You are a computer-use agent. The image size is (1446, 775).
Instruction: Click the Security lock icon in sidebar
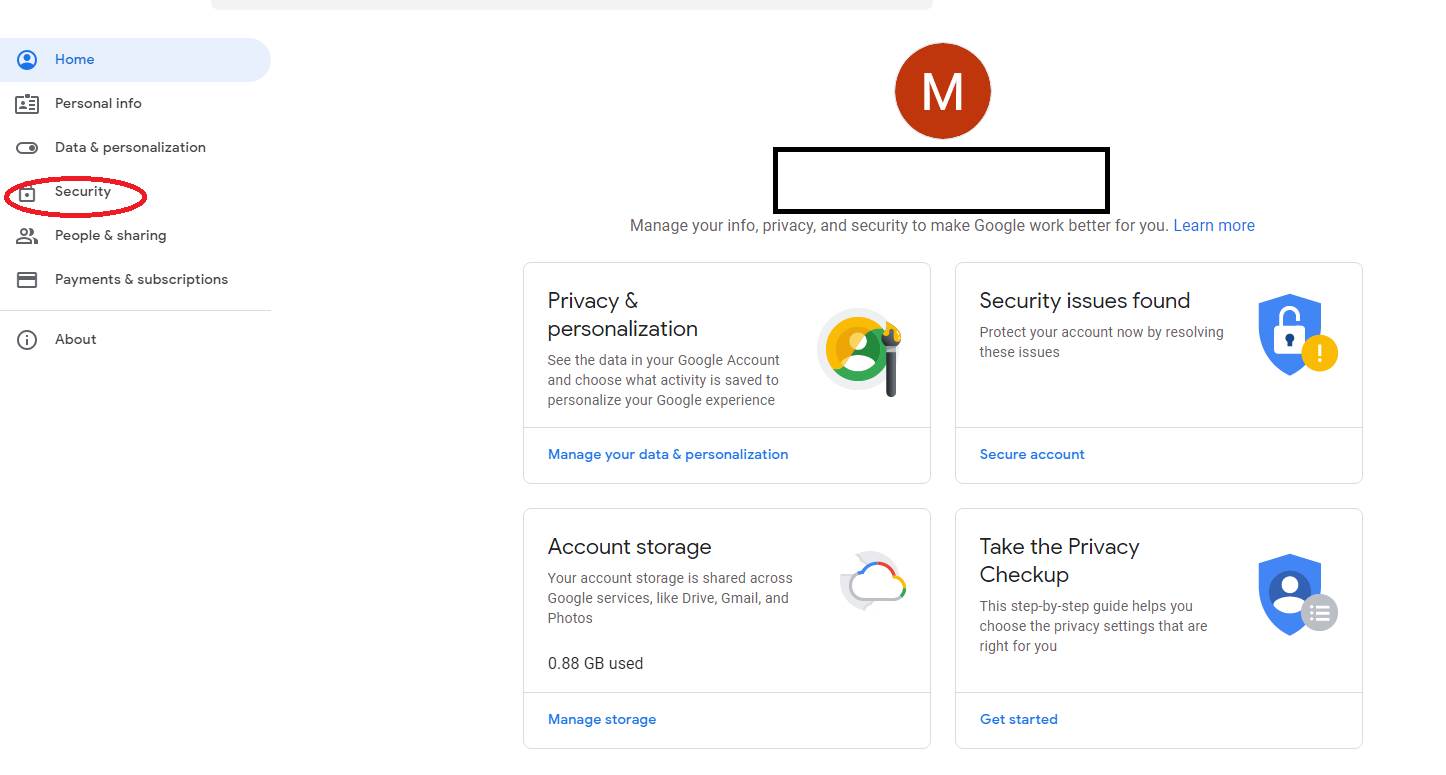pyautogui.click(x=27, y=192)
